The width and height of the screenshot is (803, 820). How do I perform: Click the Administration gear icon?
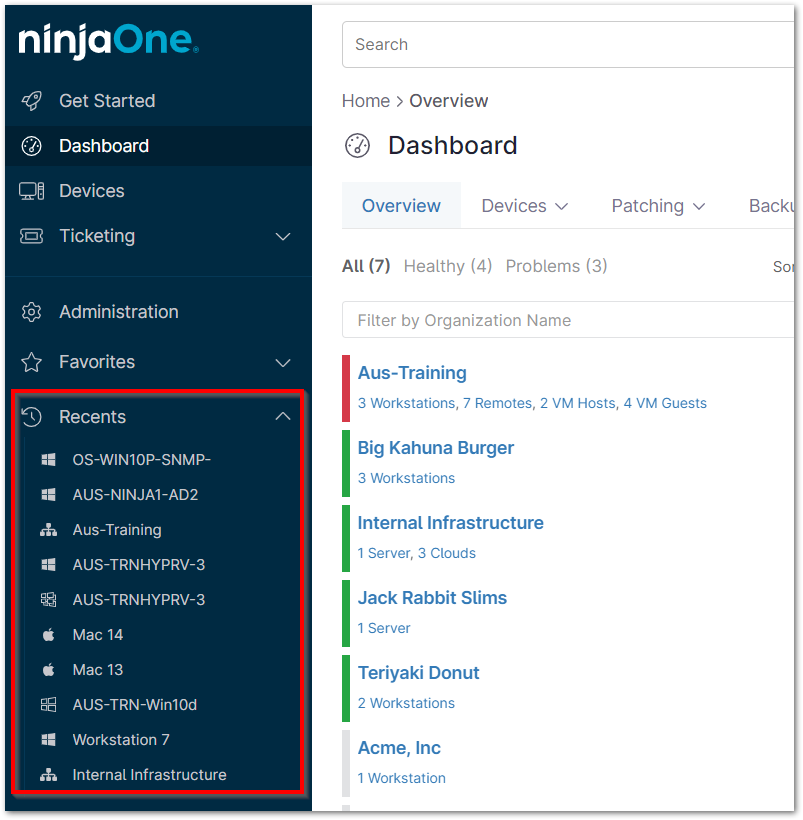tap(32, 312)
